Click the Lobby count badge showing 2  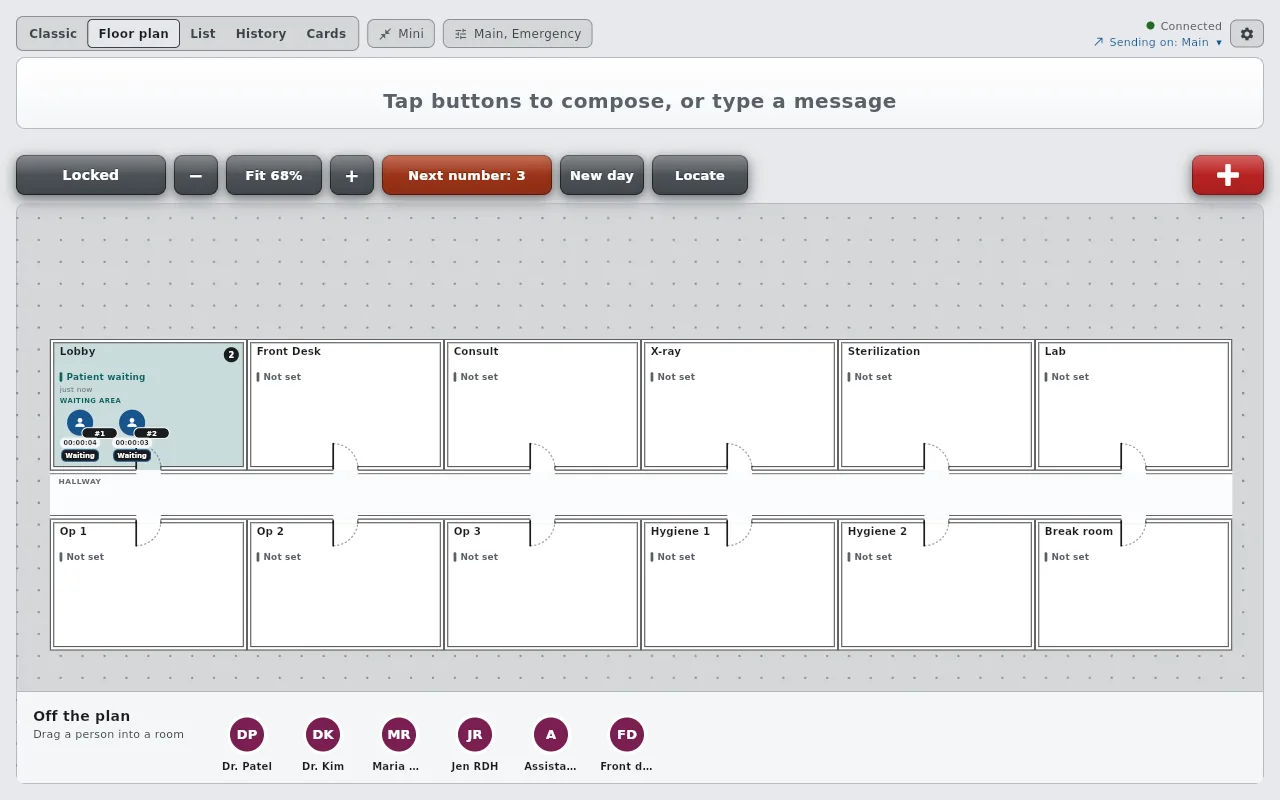point(231,354)
